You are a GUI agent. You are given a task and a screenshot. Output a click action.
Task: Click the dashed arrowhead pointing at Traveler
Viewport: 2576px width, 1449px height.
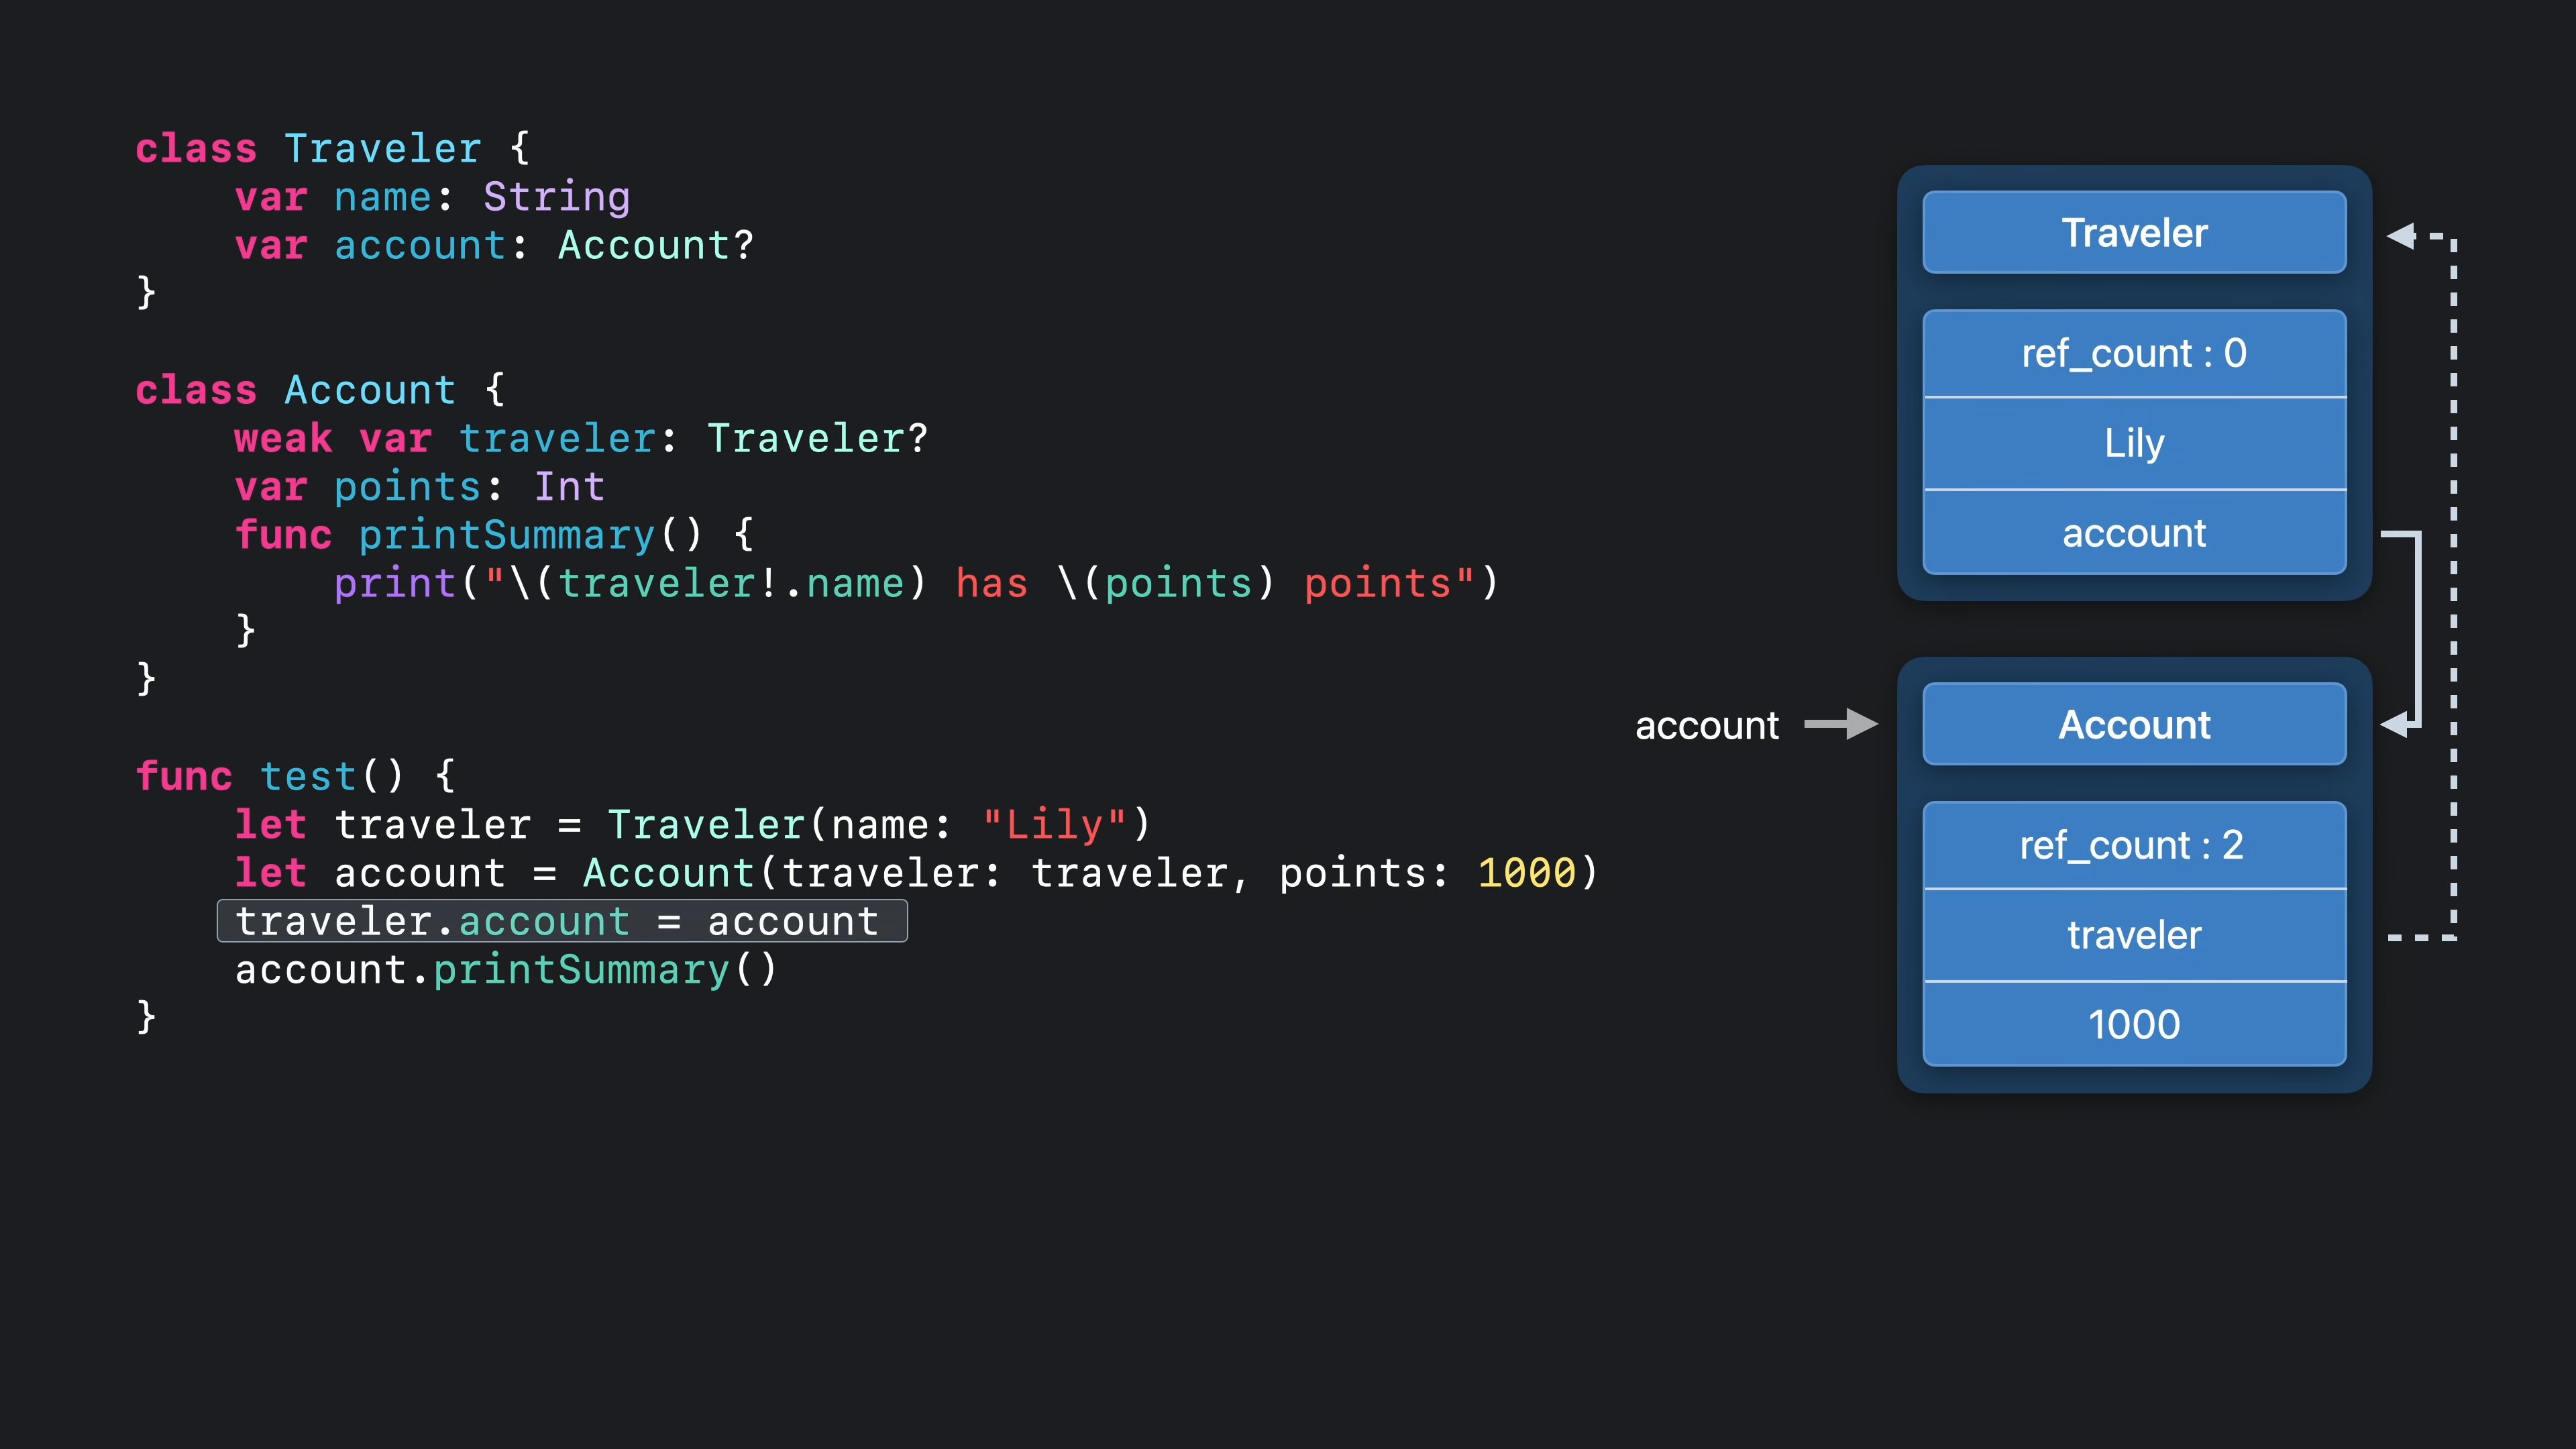coord(2402,236)
